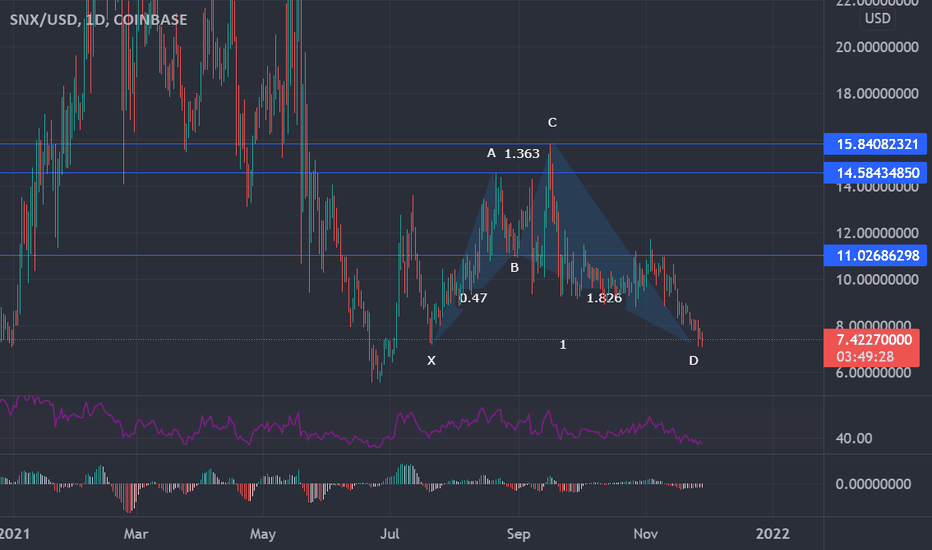Click the 40.00 RSI scale label
932x550 pixels.
pyautogui.click(x=854, y=438)
